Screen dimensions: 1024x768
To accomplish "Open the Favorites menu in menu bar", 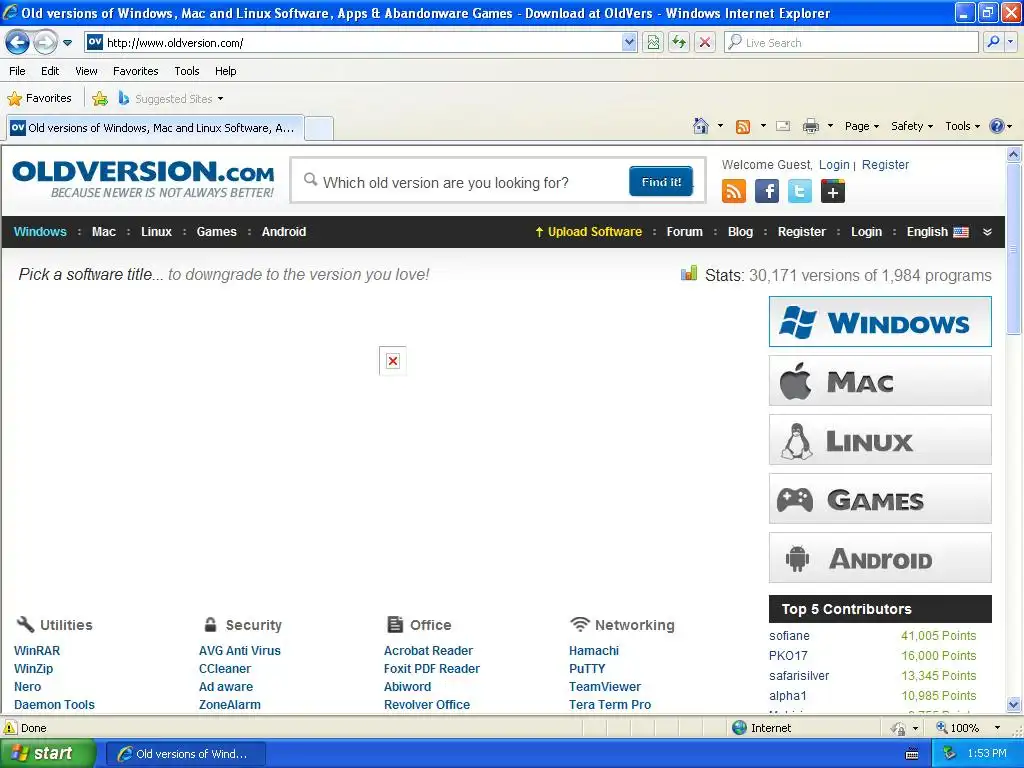I will [x=135, y=71].
